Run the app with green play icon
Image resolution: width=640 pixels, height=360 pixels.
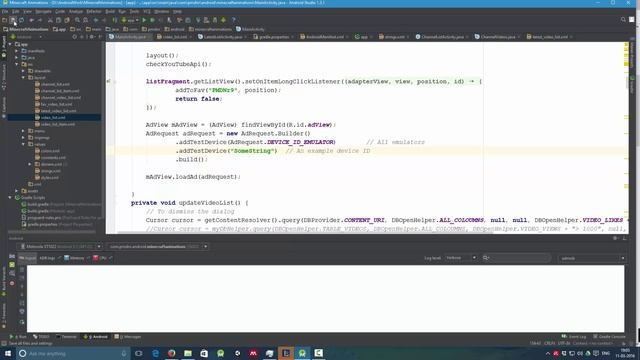point(144,20)
